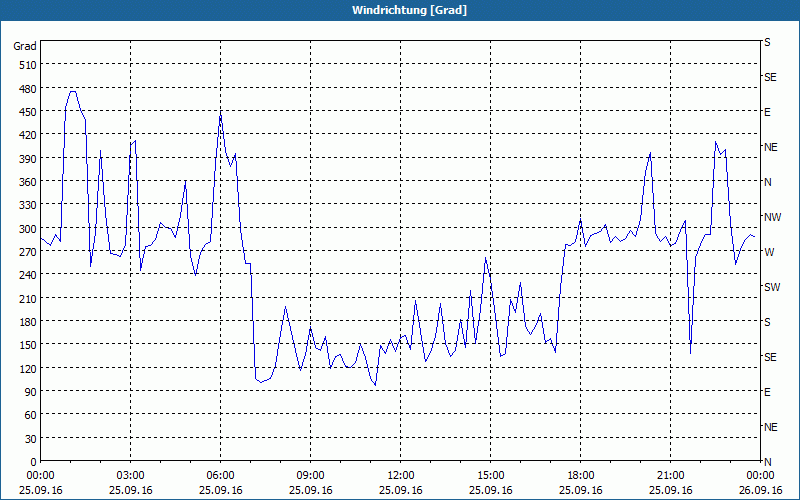Click the 390 degree axis label

coord(28,159)
